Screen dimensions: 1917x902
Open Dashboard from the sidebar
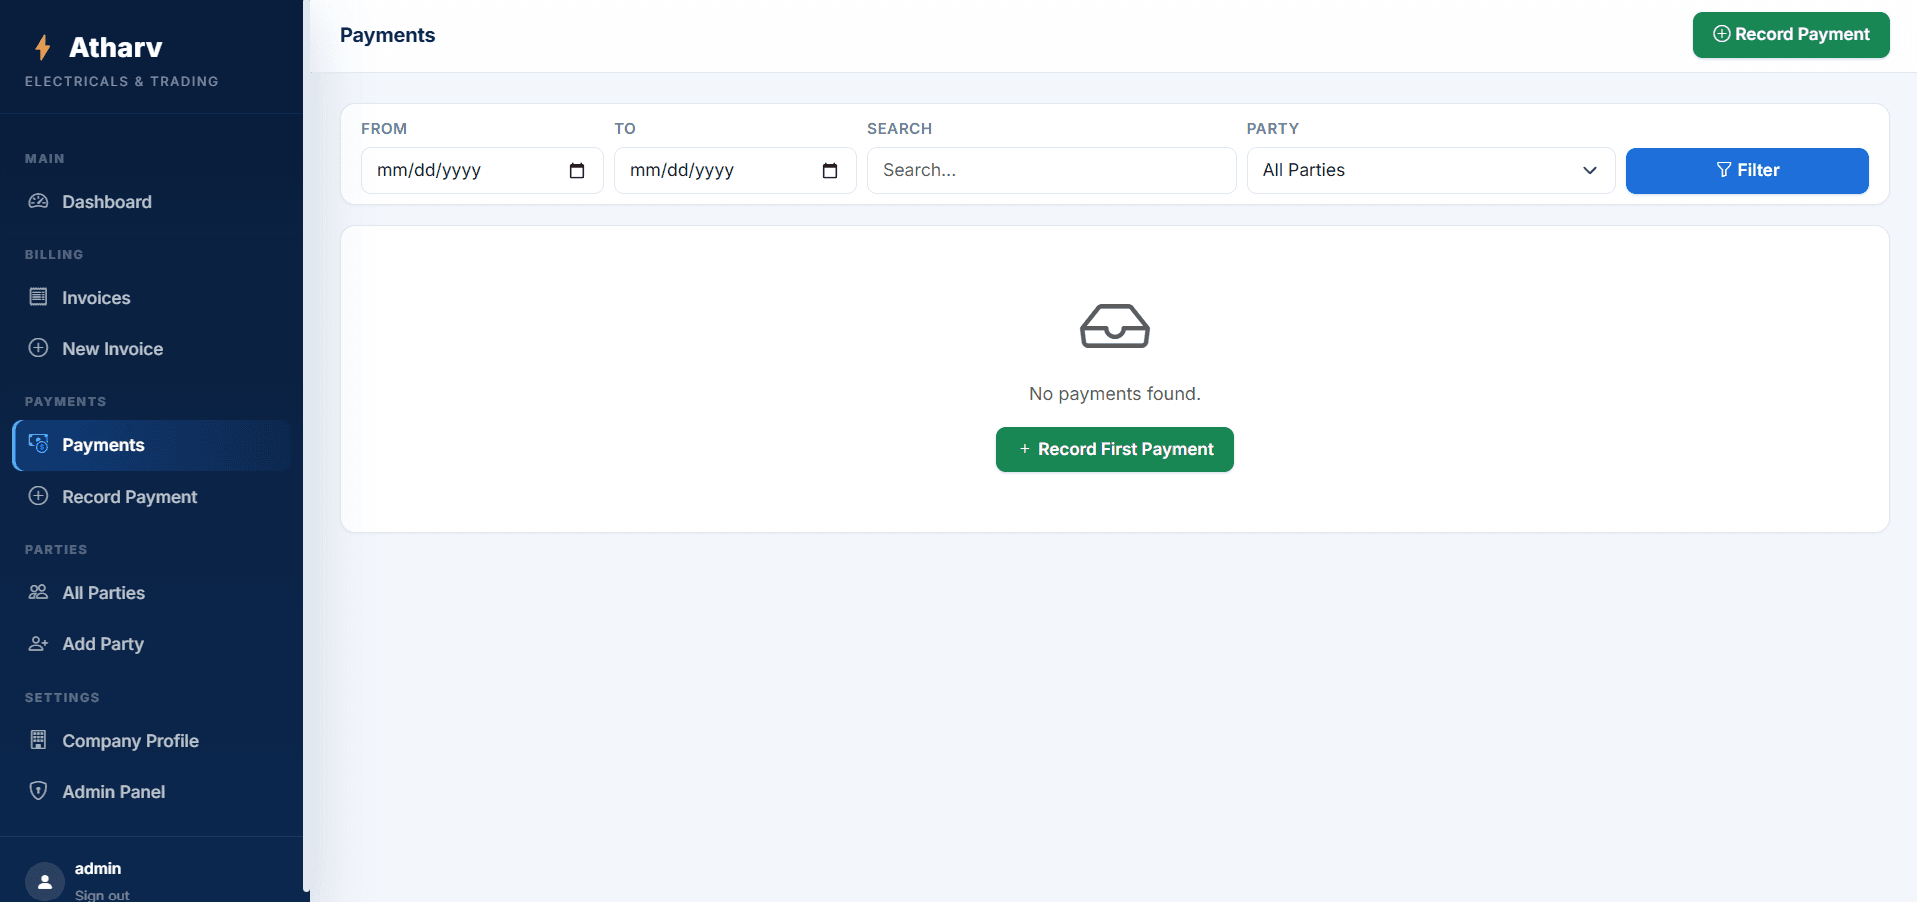[x=152, y=202]
